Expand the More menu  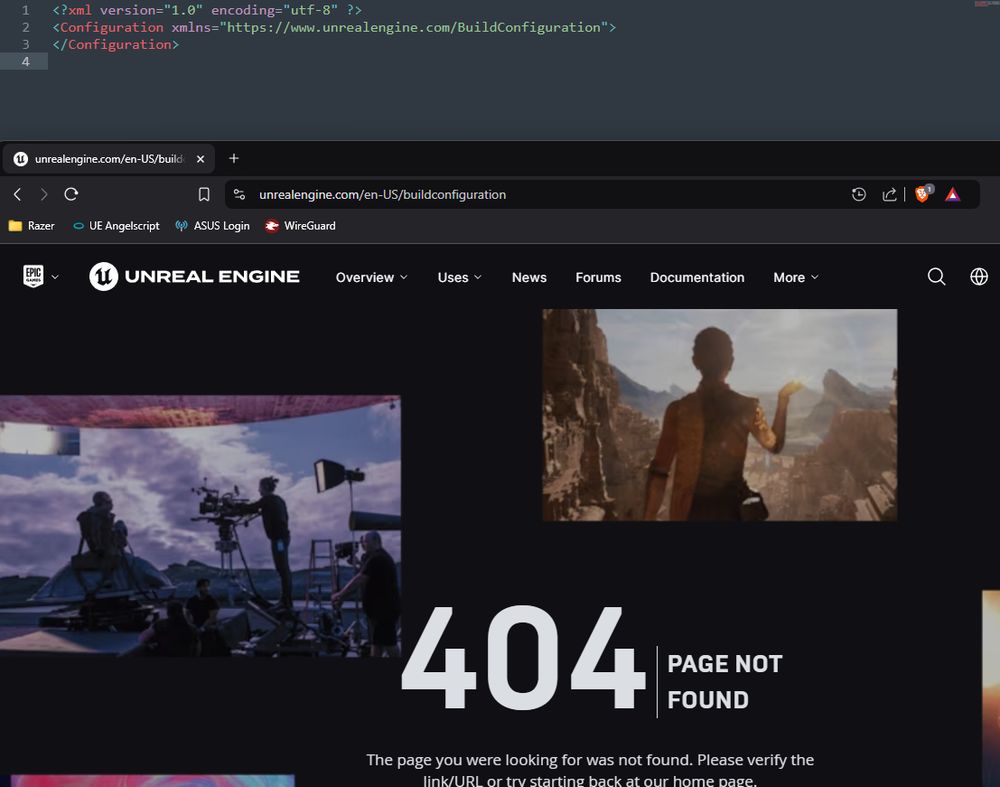[x=795, y=277]
